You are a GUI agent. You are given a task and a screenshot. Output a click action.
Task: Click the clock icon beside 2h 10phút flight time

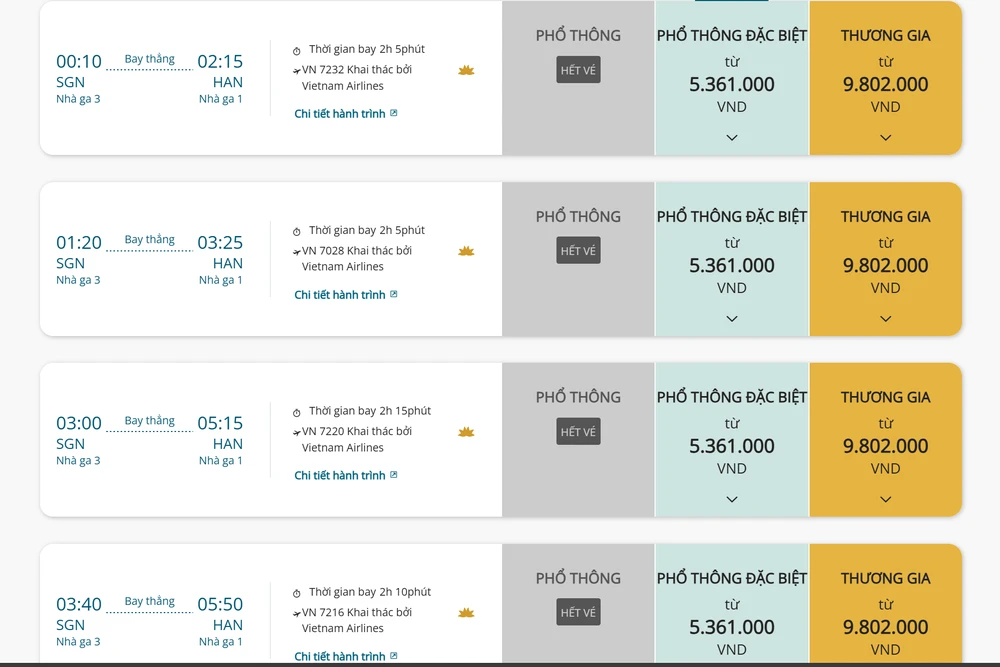297,593
